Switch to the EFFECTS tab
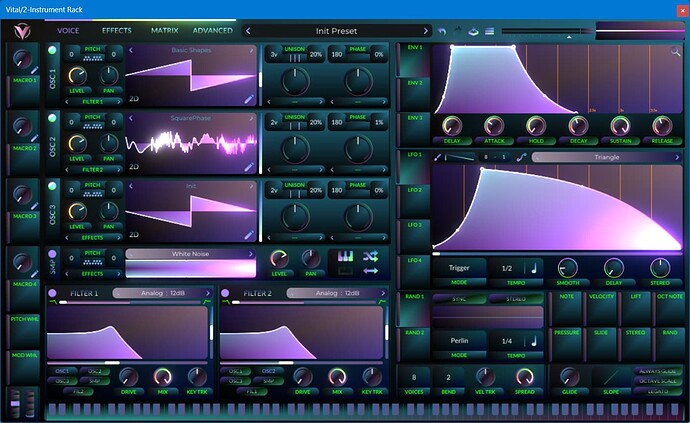This screenshot has height=423, width=690. pos(117,30)
